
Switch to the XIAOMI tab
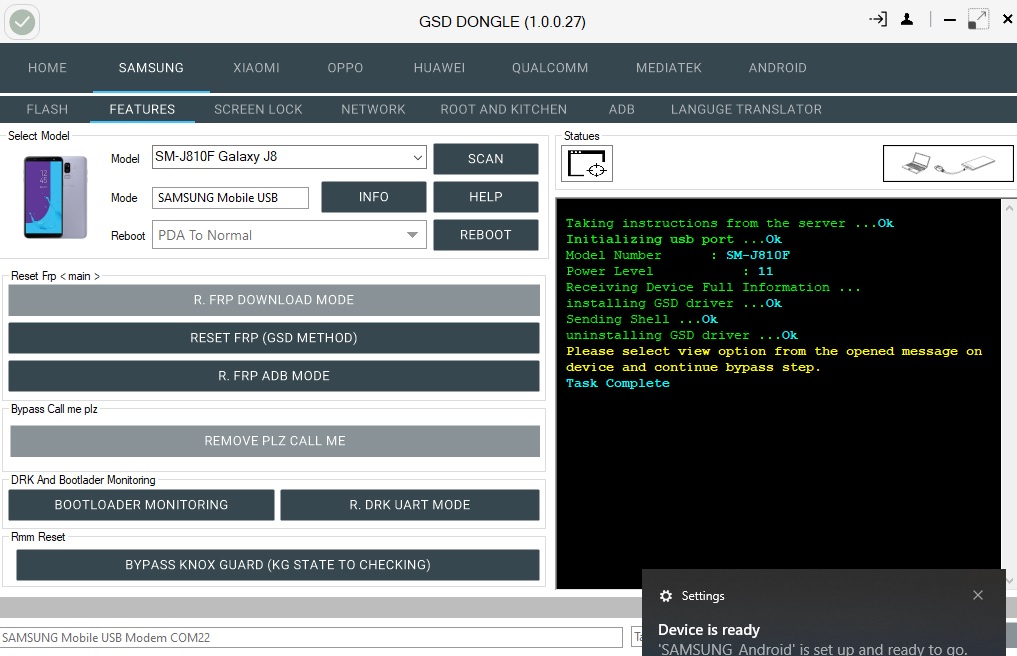click(x=256, y=67)
